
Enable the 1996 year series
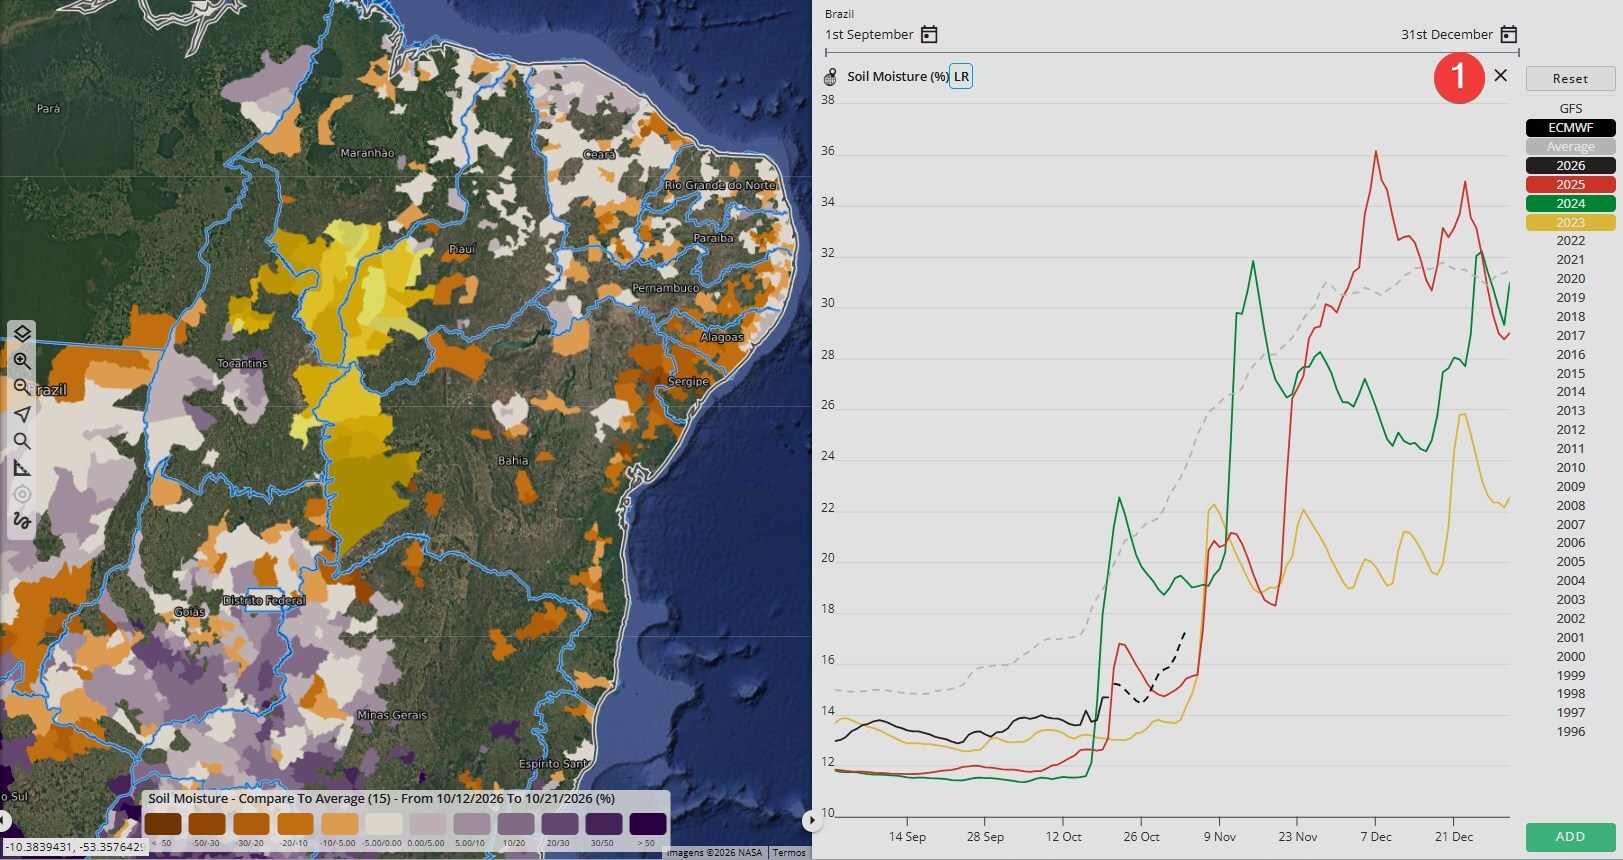1570,732
